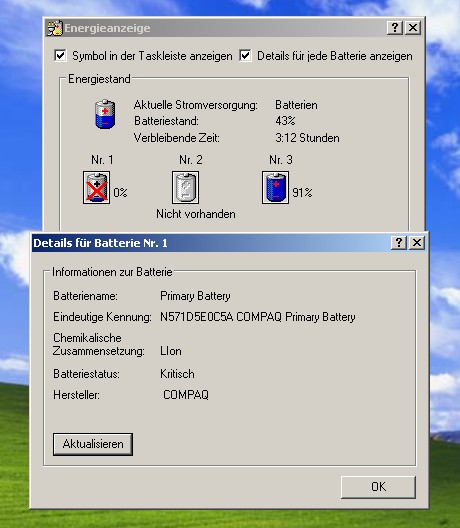
Task: Click the 'Aktuelle Stromversorgung:' label
Action: tap(196, 105)
